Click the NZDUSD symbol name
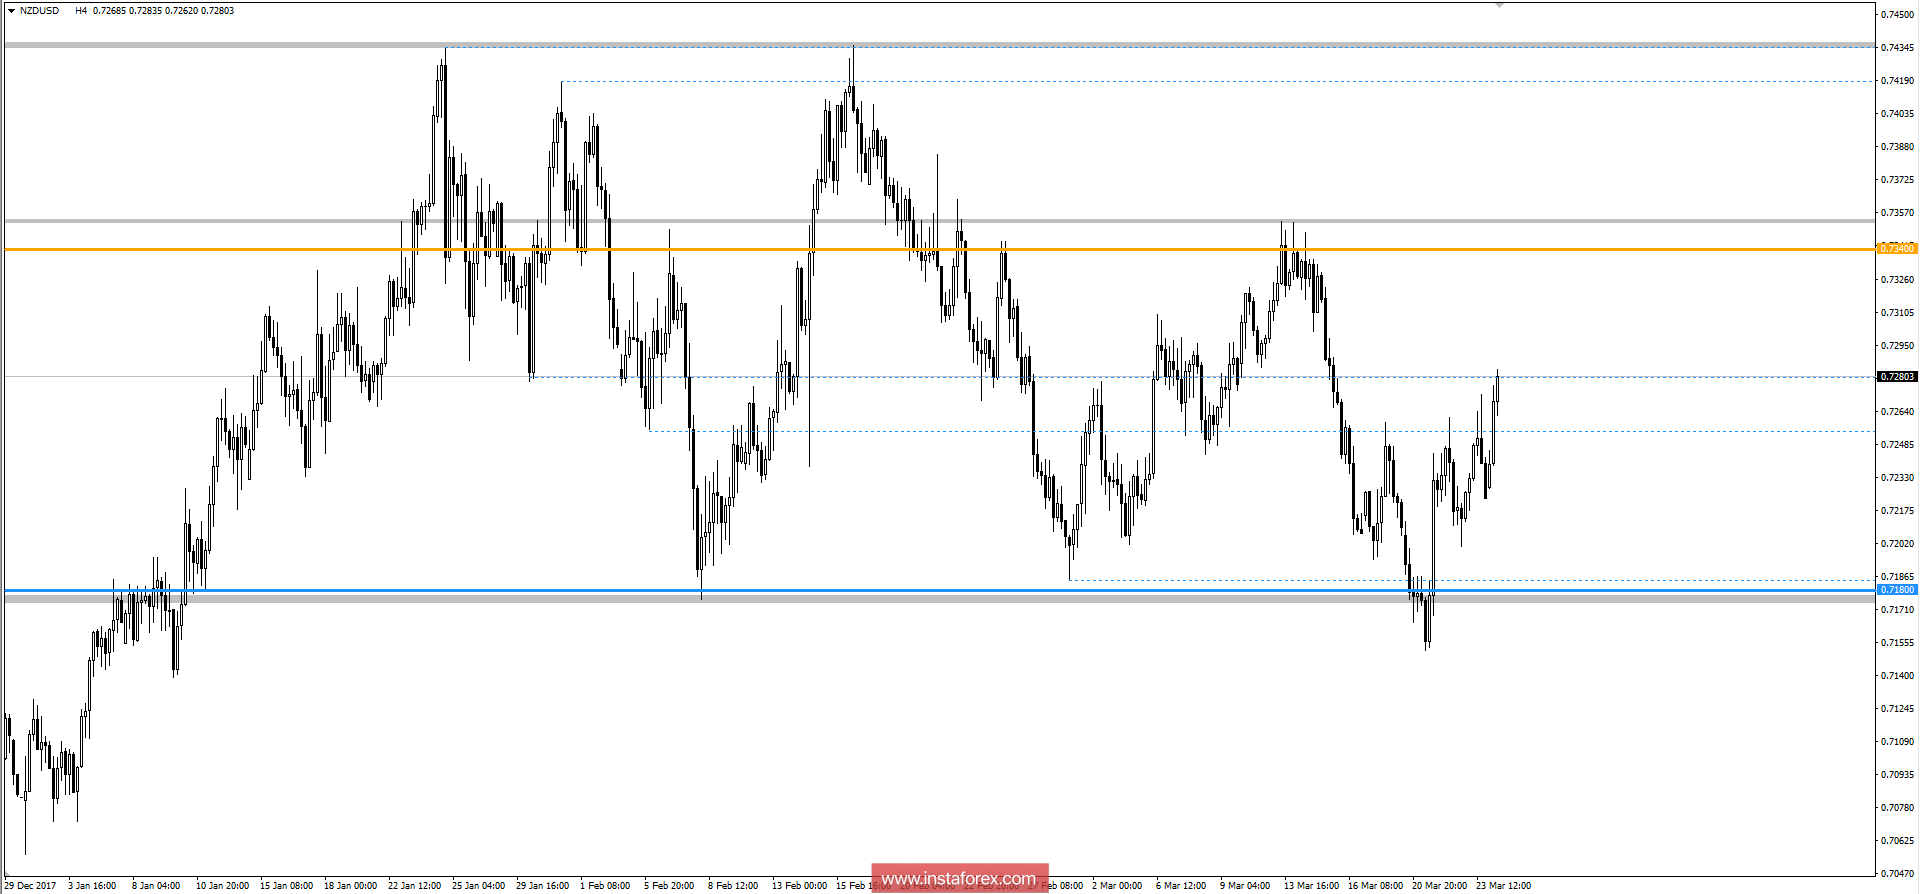 (x=39, y=11)
